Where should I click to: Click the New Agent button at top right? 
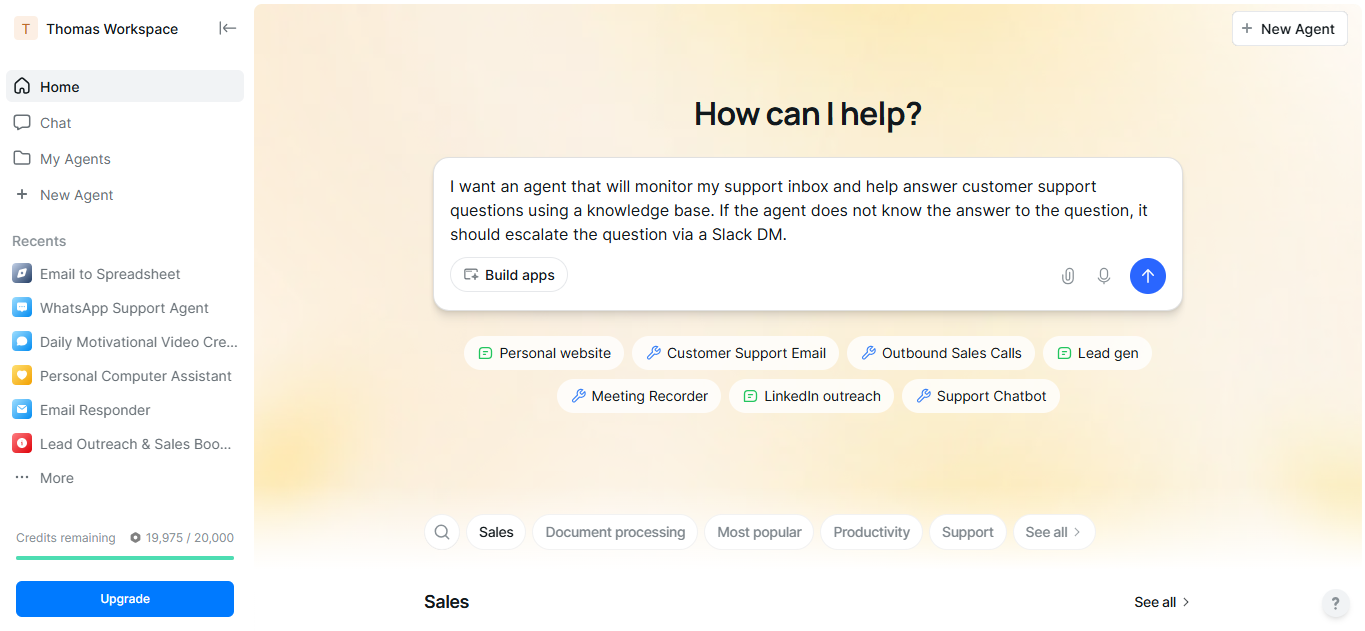[1288, 29]
